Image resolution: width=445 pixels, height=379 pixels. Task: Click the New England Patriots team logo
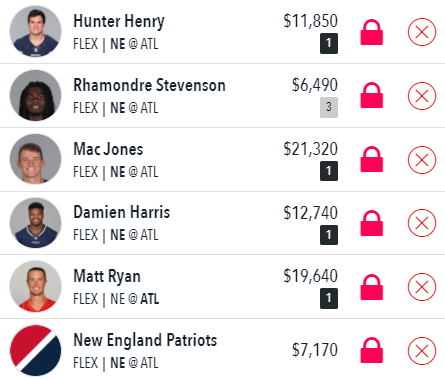click(x=36, y=350)
